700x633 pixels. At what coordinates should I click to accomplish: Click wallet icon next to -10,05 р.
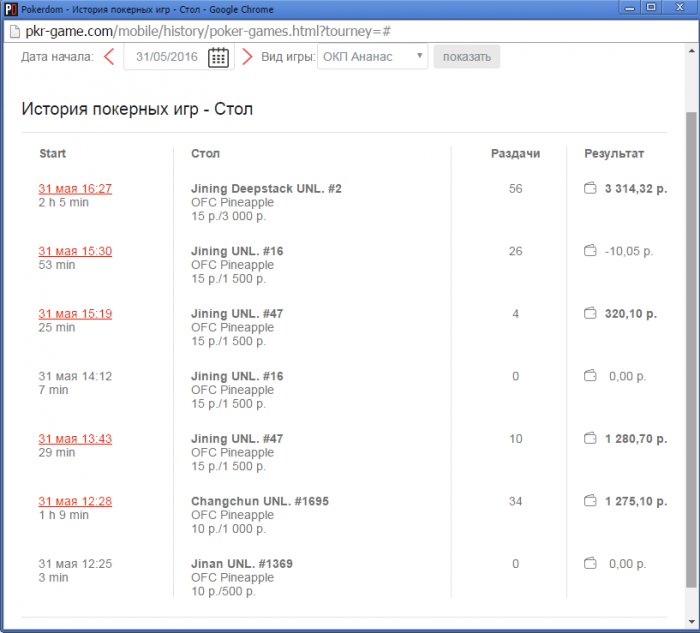pyautogui.click(x=590, y=251)
